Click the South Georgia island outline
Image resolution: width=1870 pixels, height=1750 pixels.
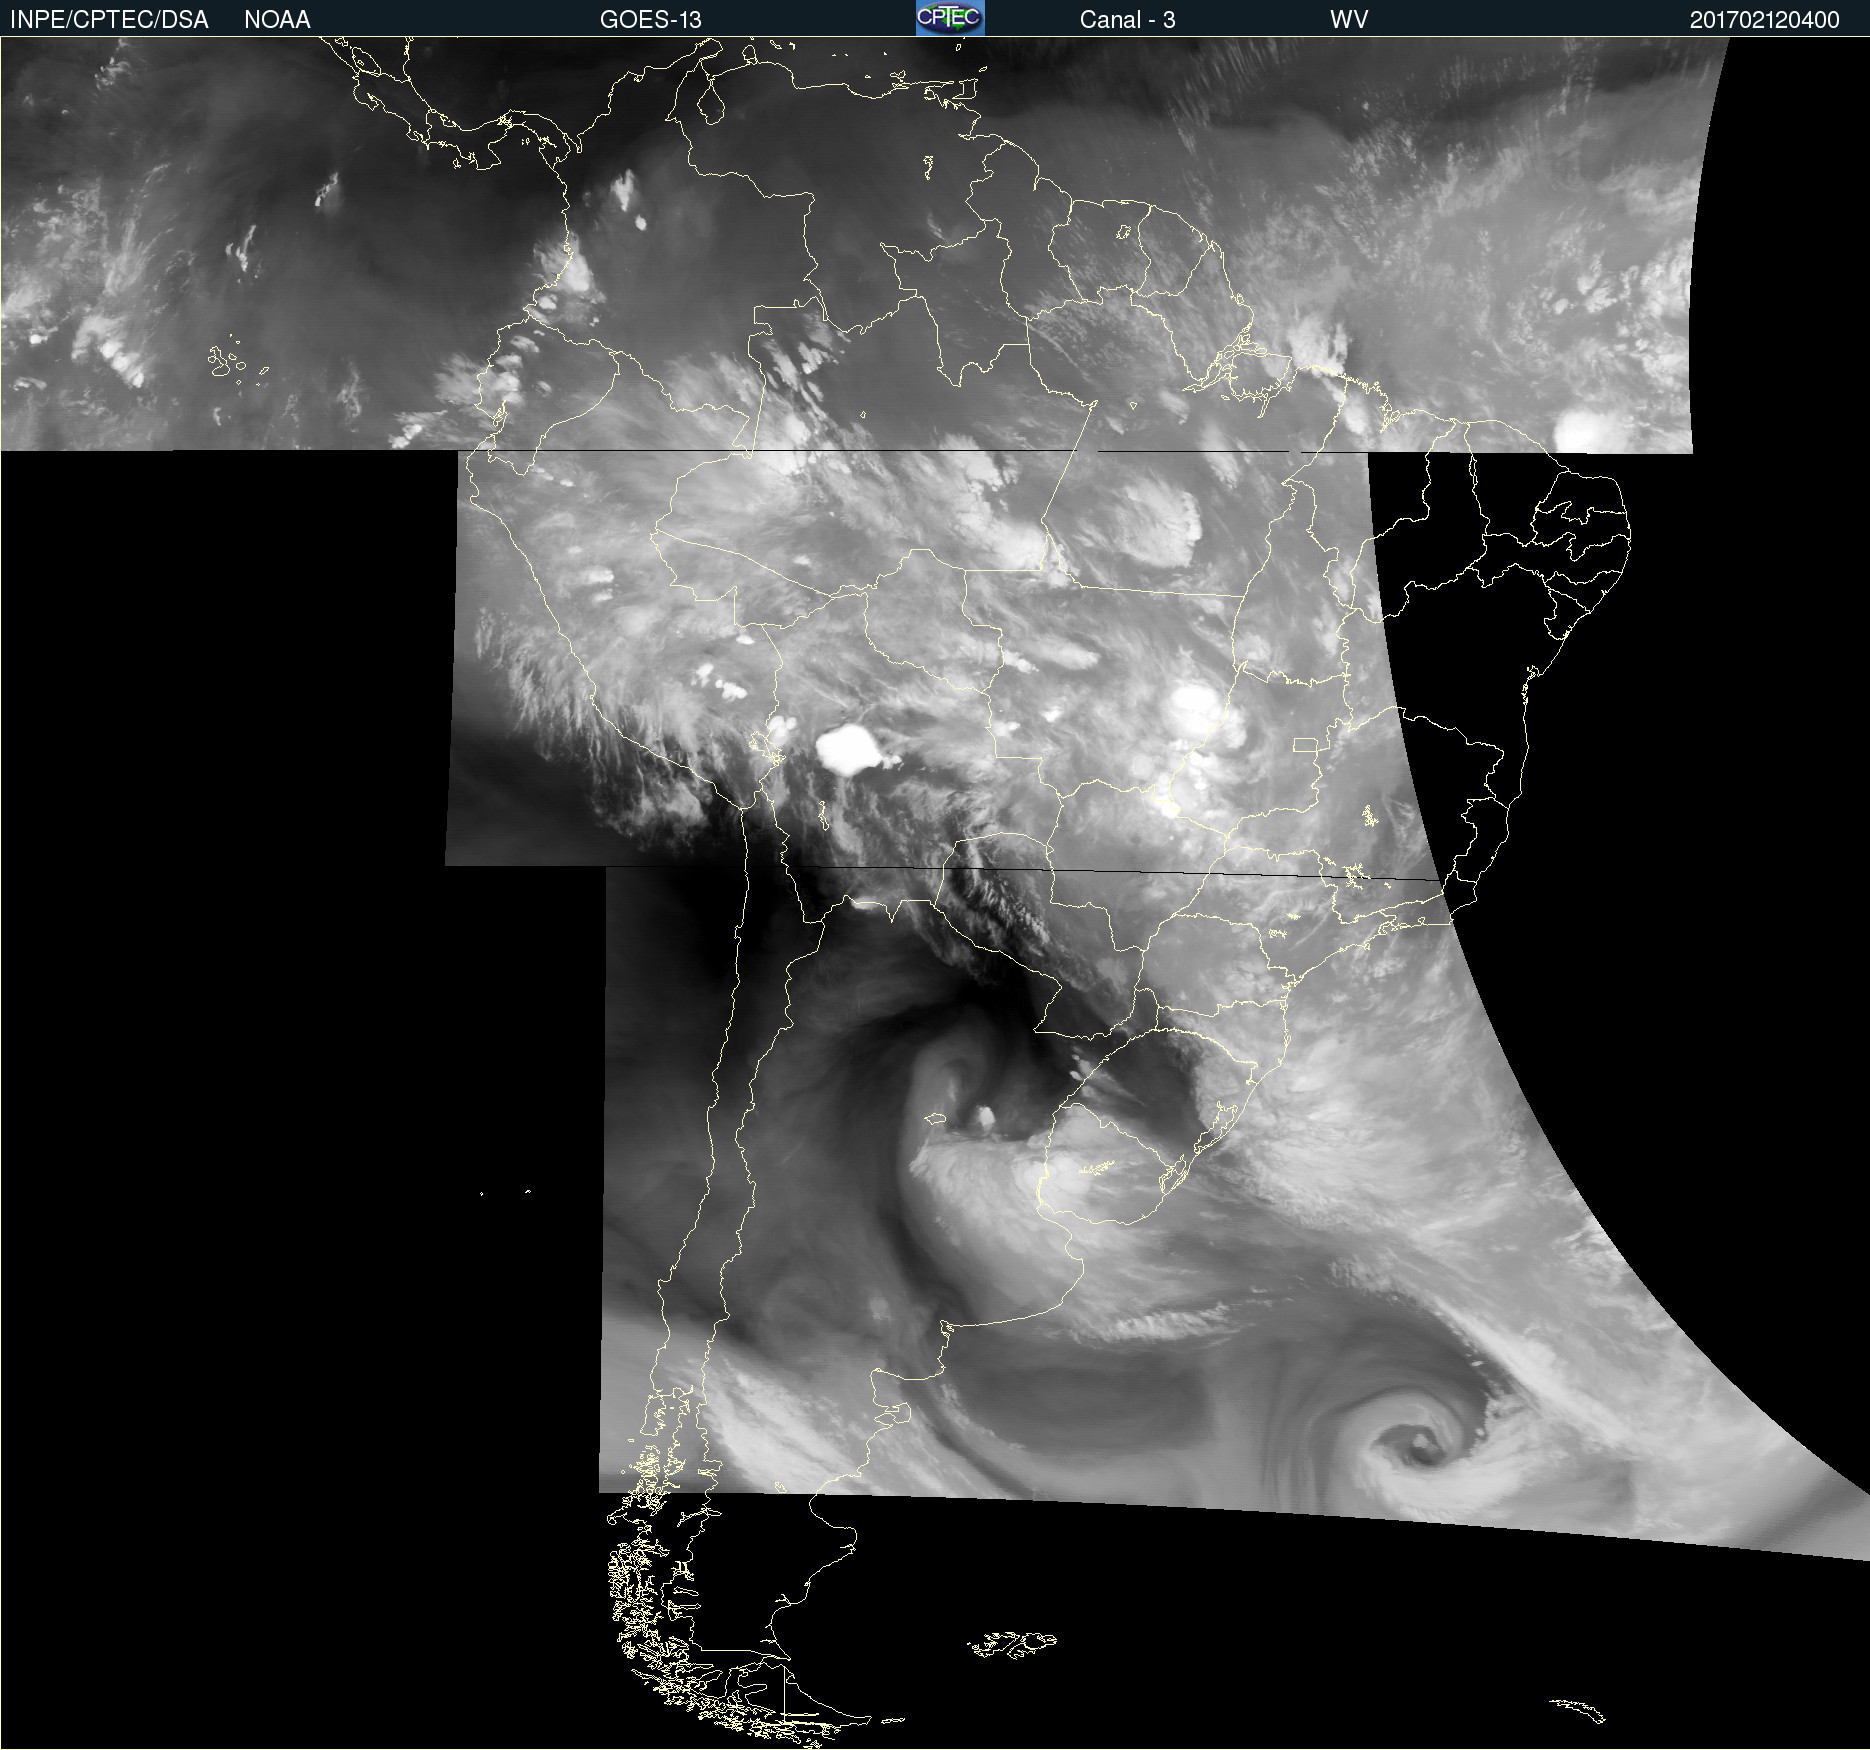point(1578,1709)
